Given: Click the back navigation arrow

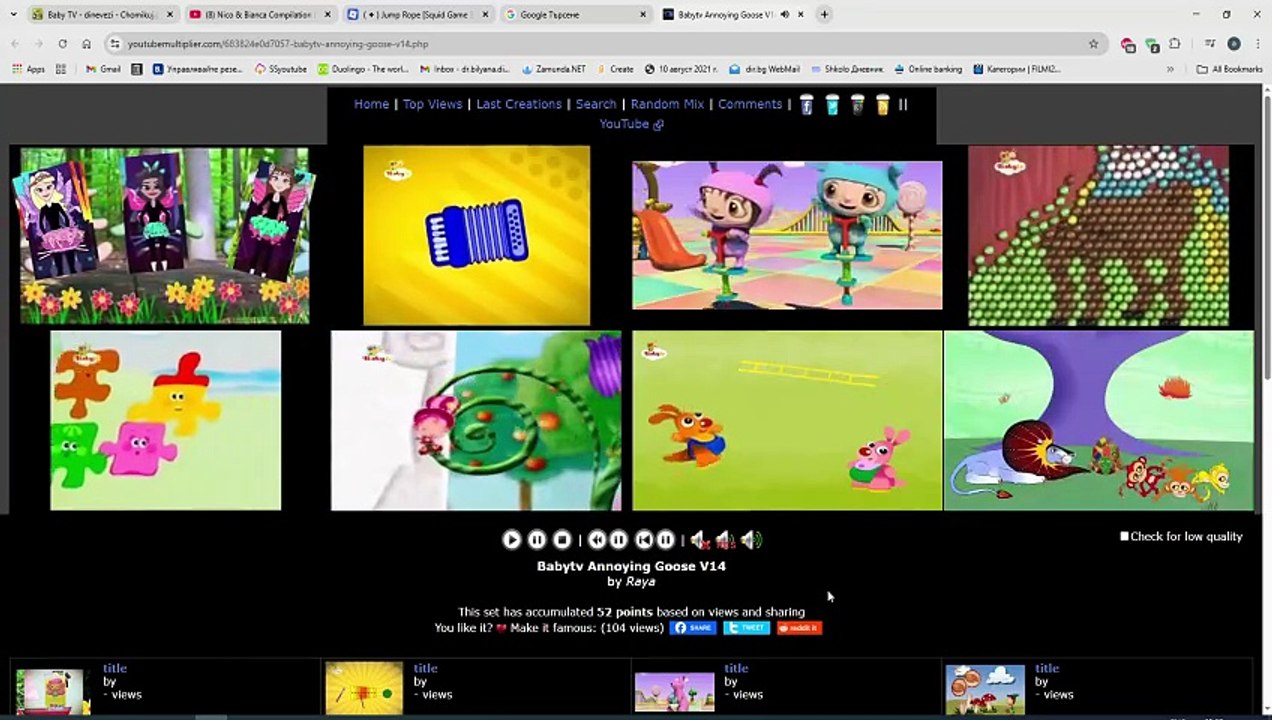Looking at the screenshot, I should (x=14, y=44).
